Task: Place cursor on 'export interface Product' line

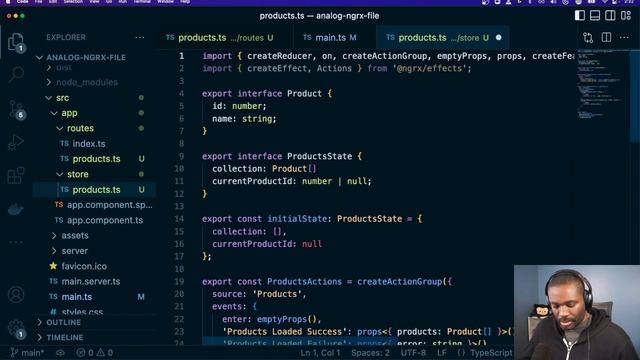Action: pyautogui.click(x=267, y=93)
